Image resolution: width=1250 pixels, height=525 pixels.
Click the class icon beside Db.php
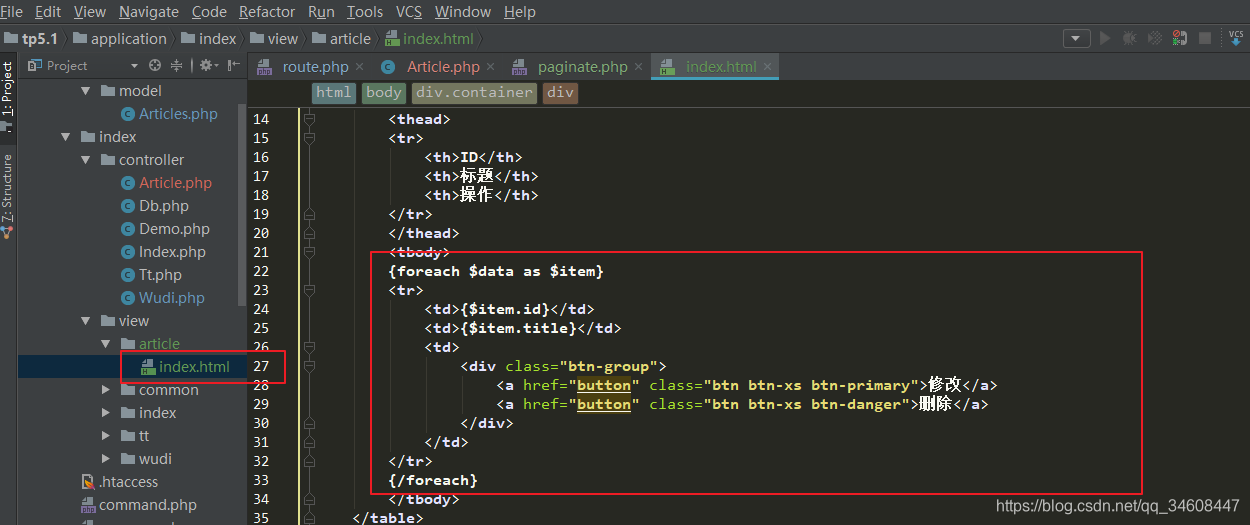coord(128,206)
